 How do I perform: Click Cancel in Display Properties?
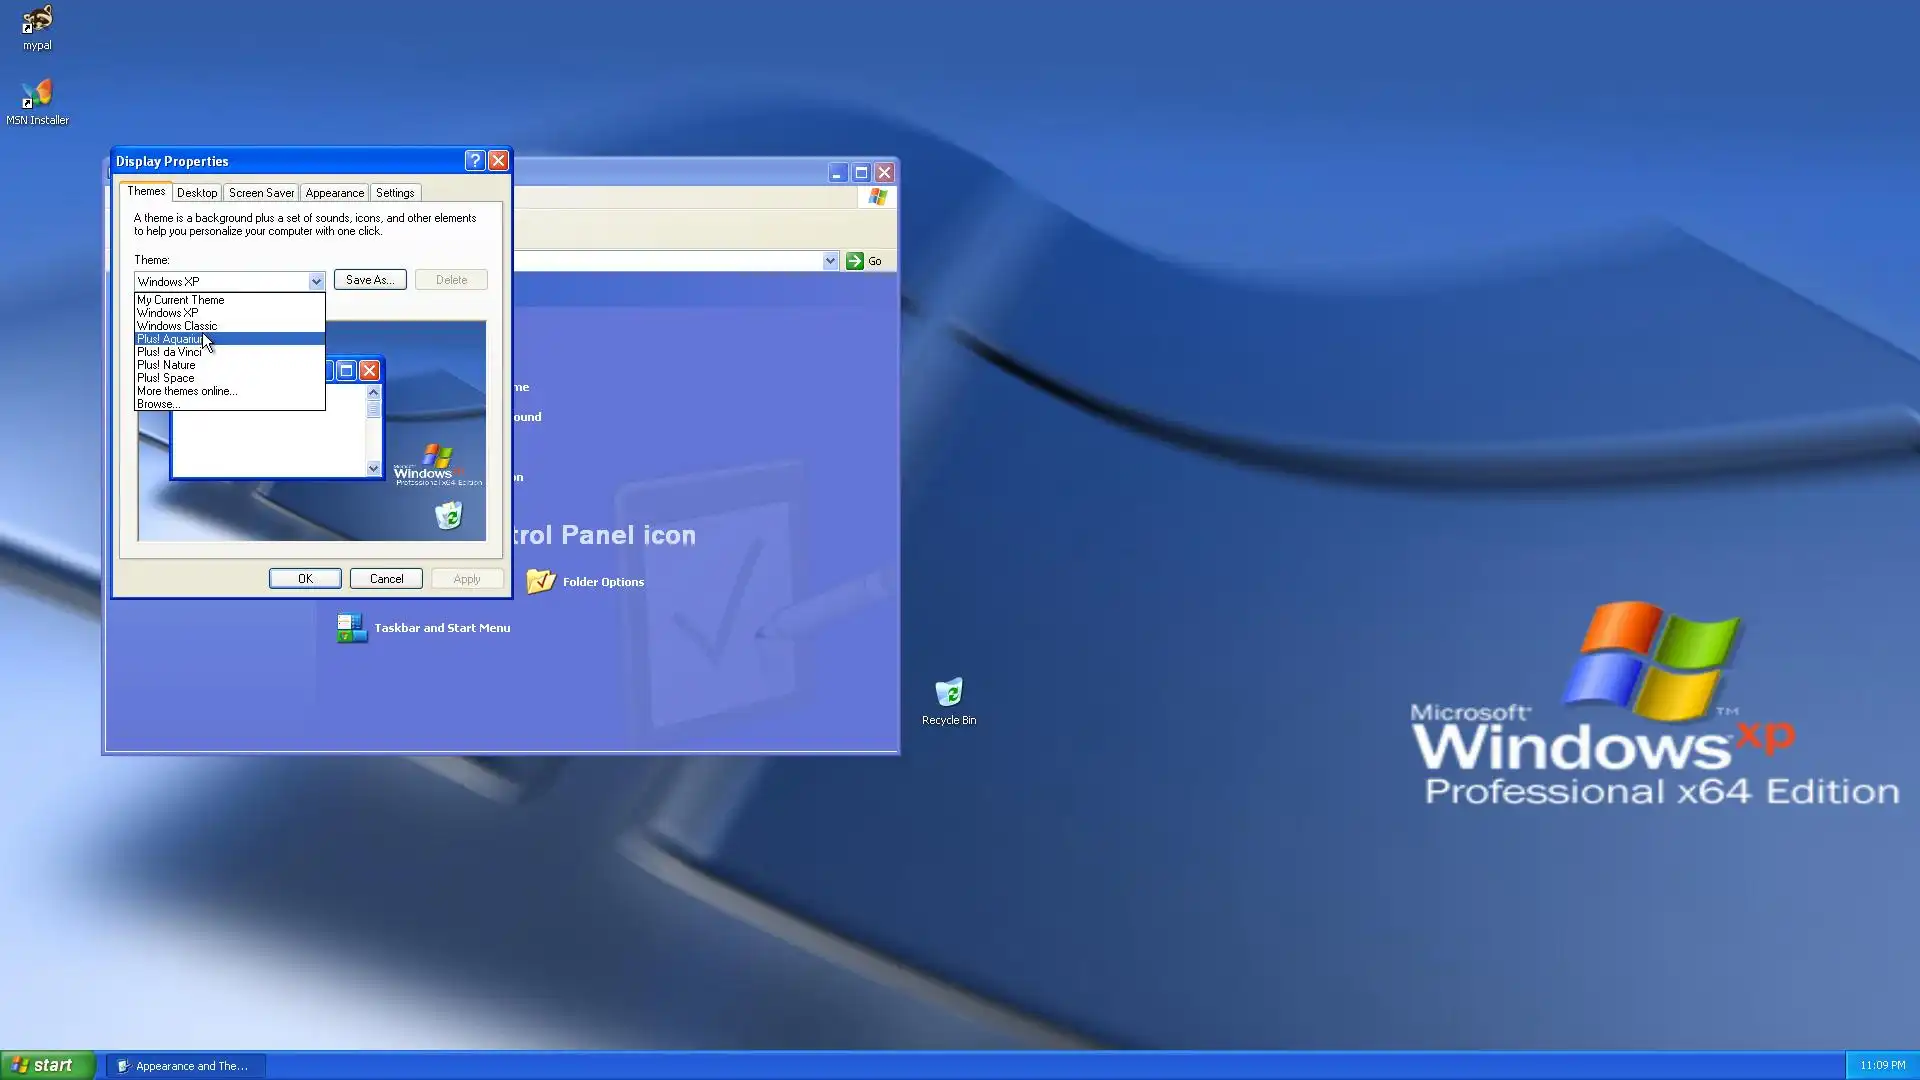coord(386,579)
